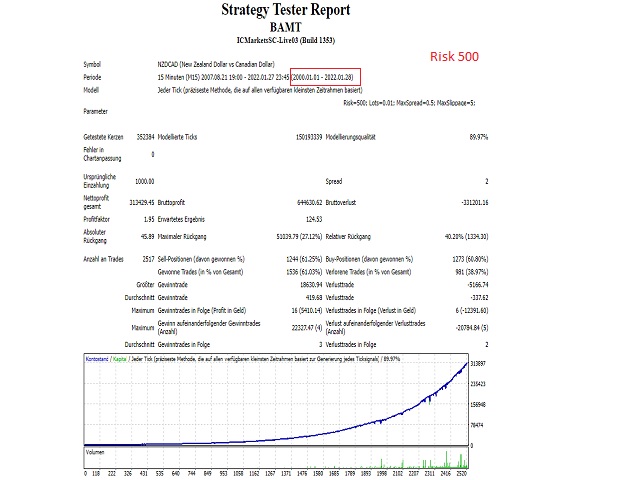640x480 pixels.
Task: Click the Modellierungsqualität value 89.97%
Action: click(x=479, y=137)
